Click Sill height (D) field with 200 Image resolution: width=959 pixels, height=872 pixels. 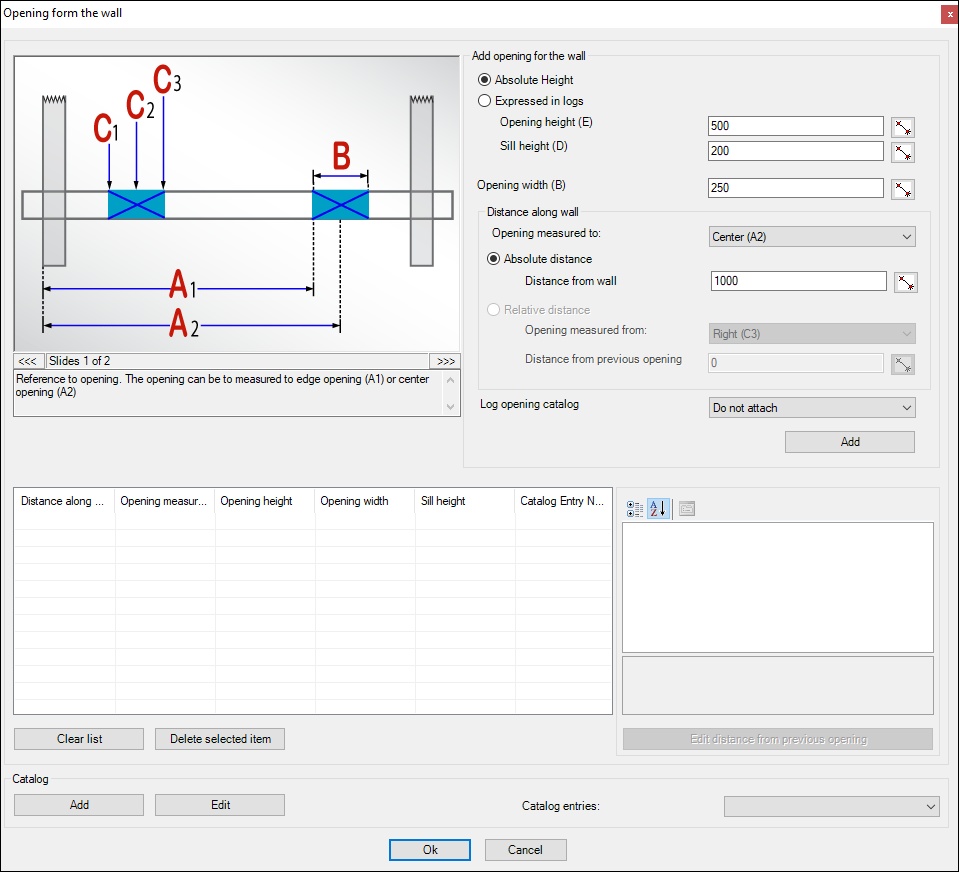coord(796,151)
